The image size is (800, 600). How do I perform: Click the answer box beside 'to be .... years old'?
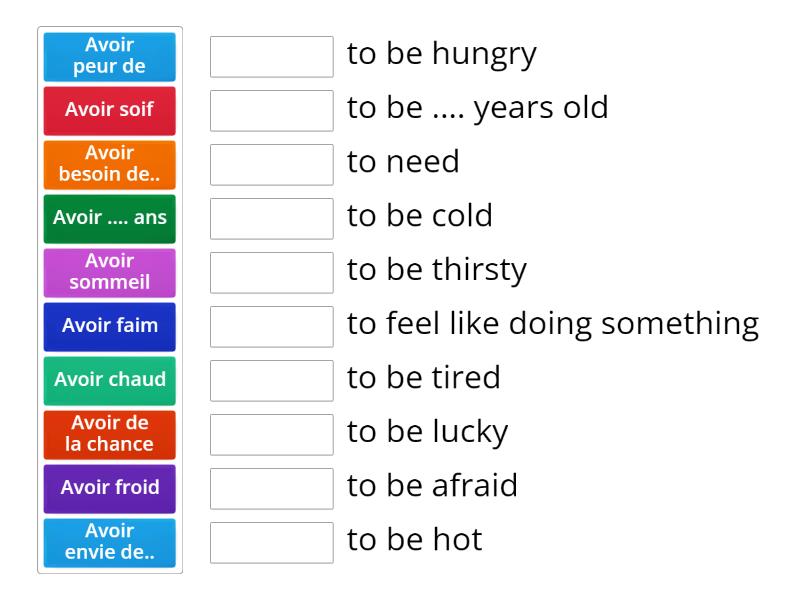pos(271,111)
